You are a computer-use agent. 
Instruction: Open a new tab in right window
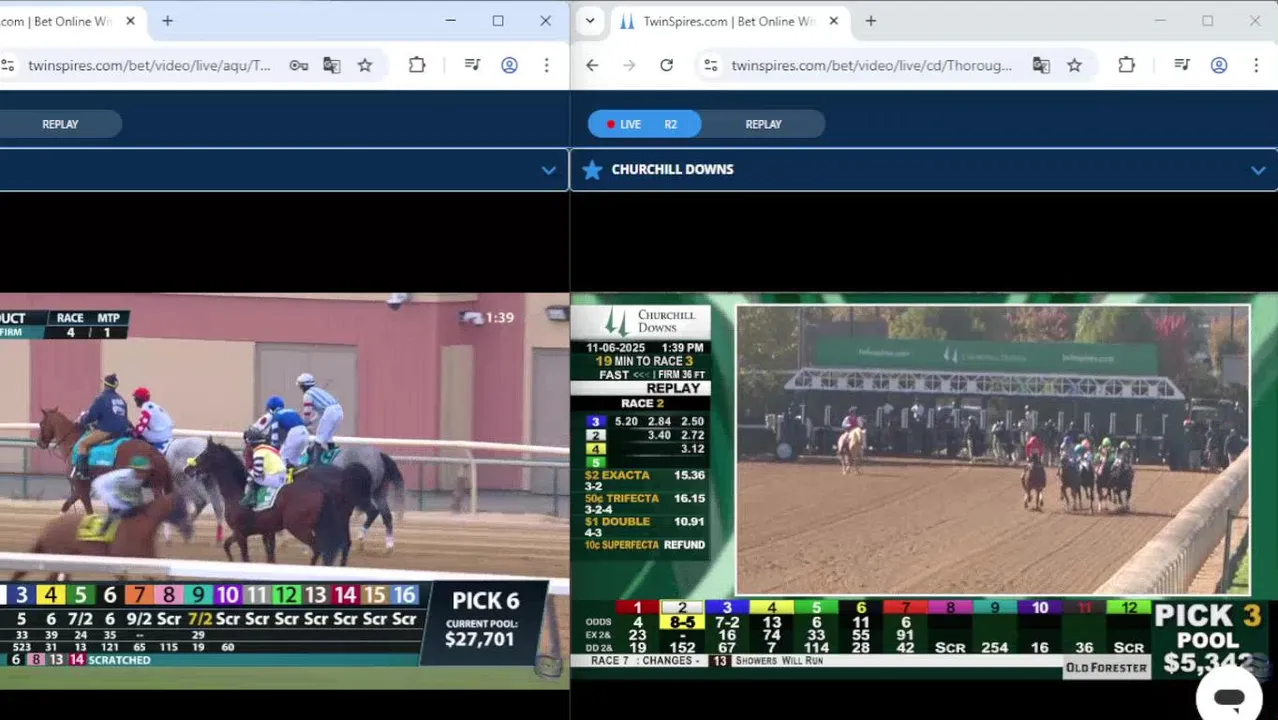(x=870, y=21)
